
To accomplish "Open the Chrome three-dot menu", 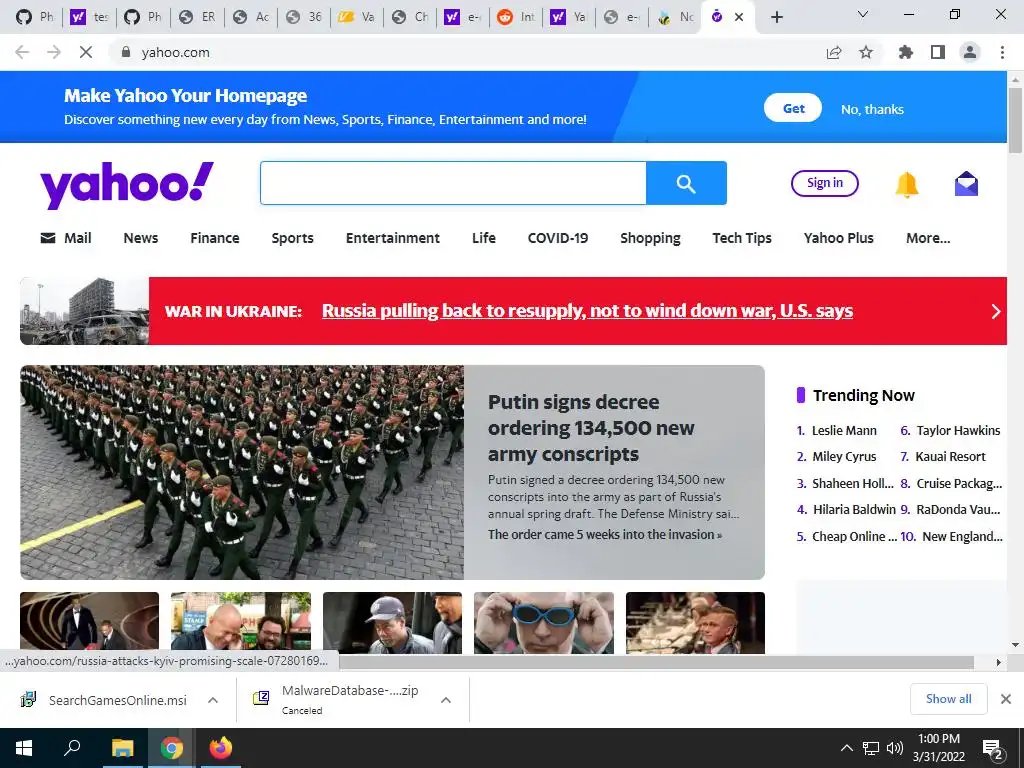I will pyautogui.click(x=1002, y=52).
